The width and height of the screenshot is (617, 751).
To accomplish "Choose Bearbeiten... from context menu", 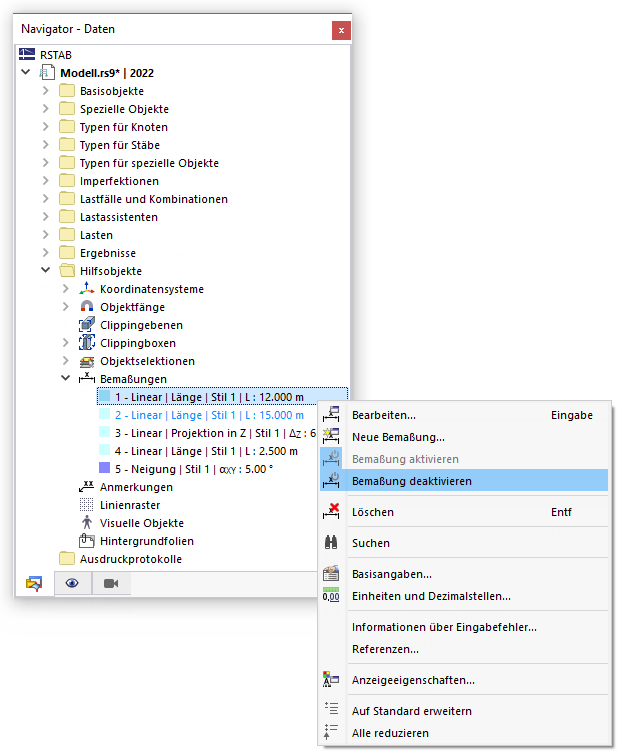I will coord(464,415).
